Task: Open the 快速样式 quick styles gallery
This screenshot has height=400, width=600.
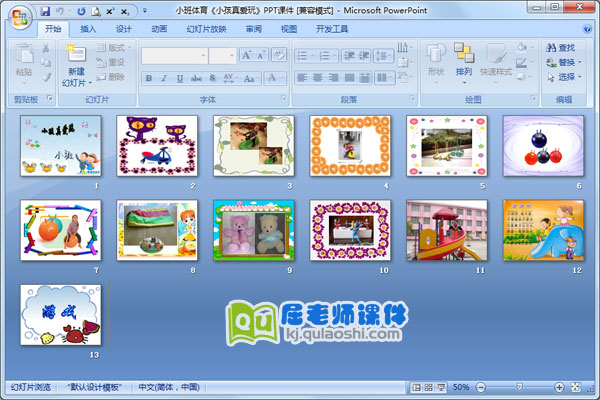Action: pyautogui.click(x=496, y=63)
